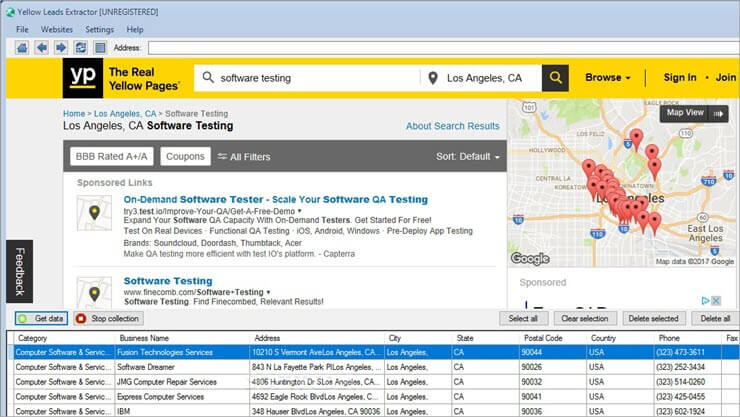Screen dimensions: 740x417
Task: Click the map thumbnail beside On-Demand Software Tester
Action: click(x=94, y=213)
